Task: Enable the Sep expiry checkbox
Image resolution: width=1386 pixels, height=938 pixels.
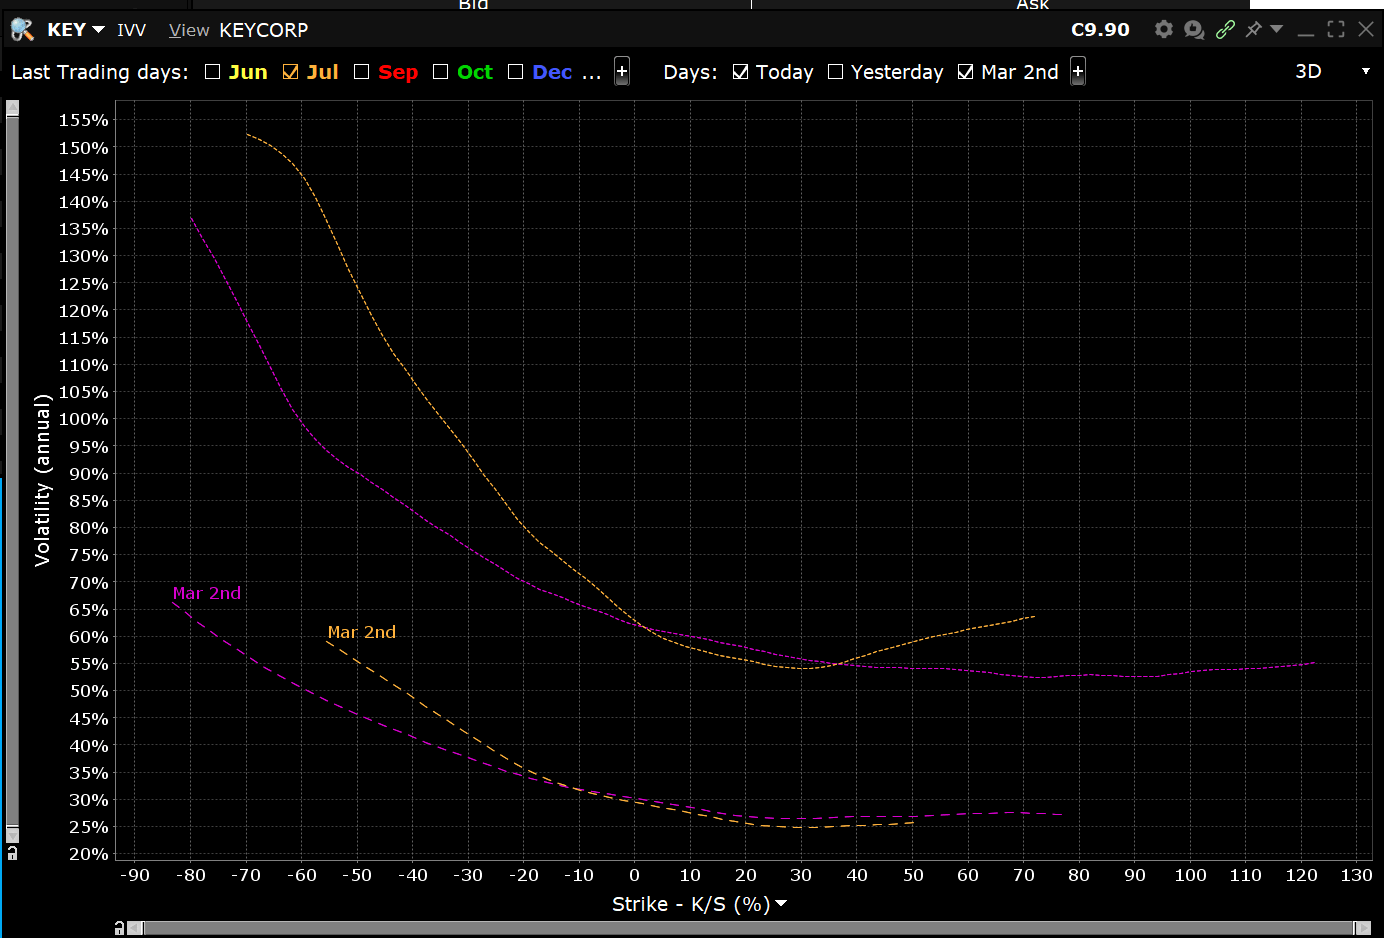Action: (362, 72)
